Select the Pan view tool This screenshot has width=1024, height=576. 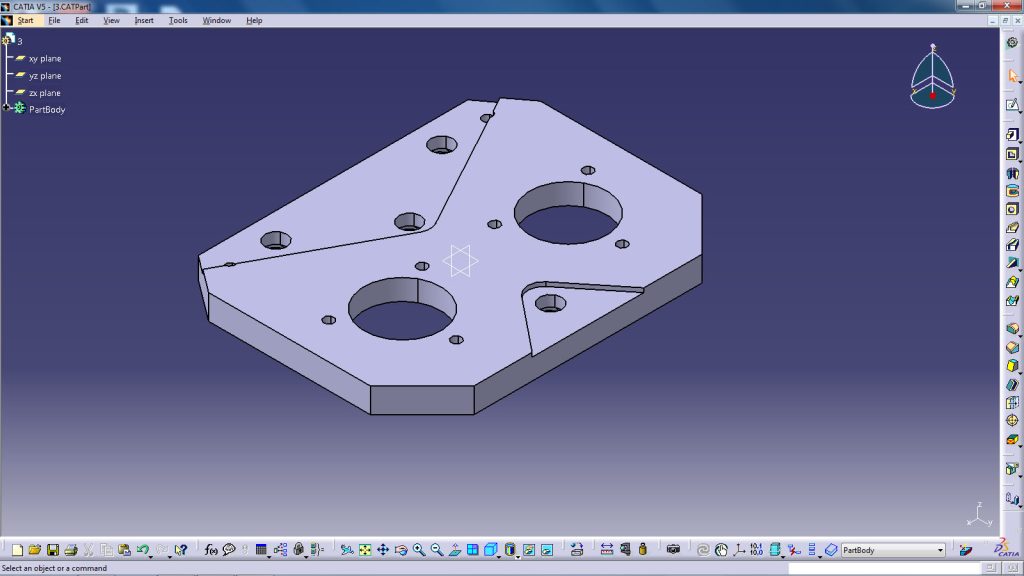[383, 550]
